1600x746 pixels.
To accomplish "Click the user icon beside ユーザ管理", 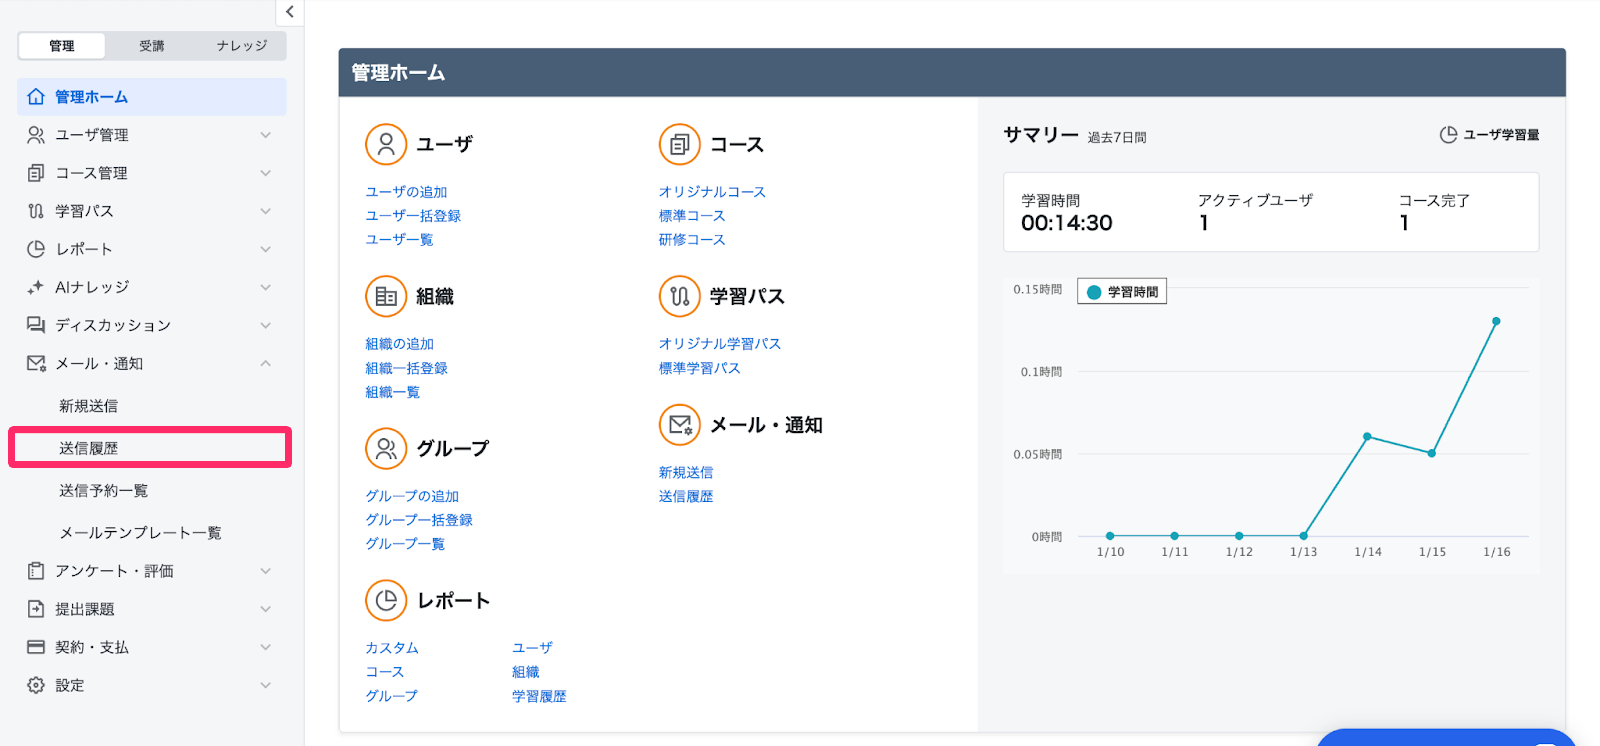I will tap(36, 135).
